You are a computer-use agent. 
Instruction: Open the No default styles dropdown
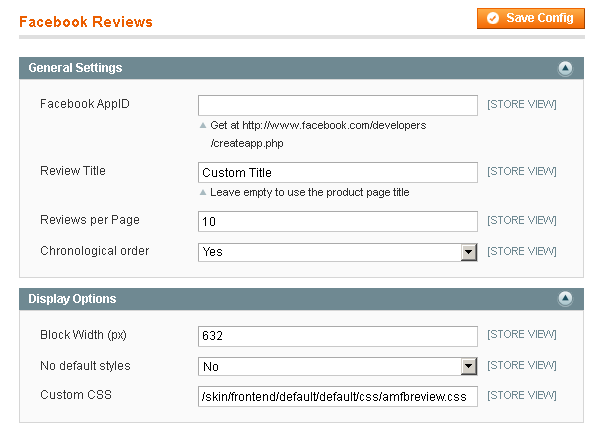coord(338,366)
